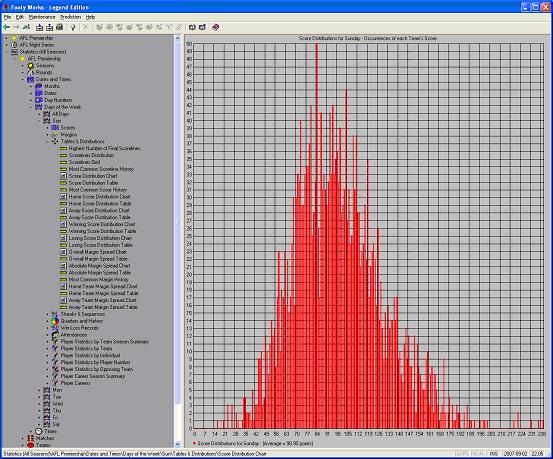Screen dimensions: 553x459
Task: Collapse the Days of the Week node
Action: tap(31, 107)
